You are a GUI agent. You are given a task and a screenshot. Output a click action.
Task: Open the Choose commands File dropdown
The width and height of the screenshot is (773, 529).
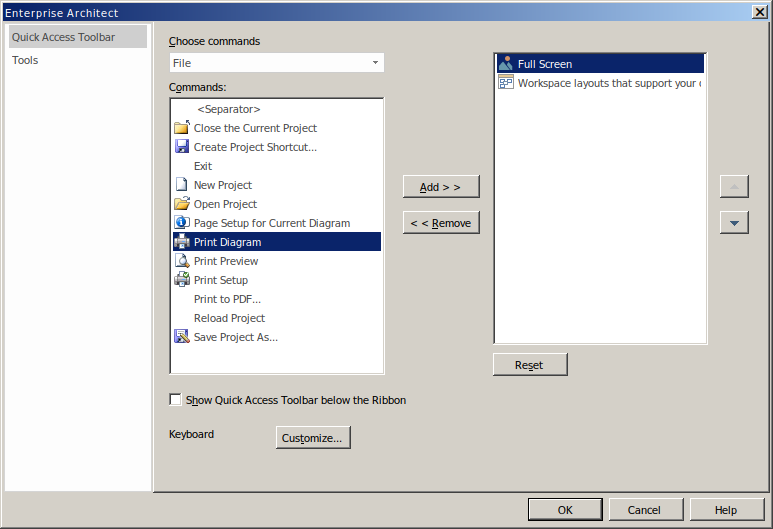pos(276,63)
